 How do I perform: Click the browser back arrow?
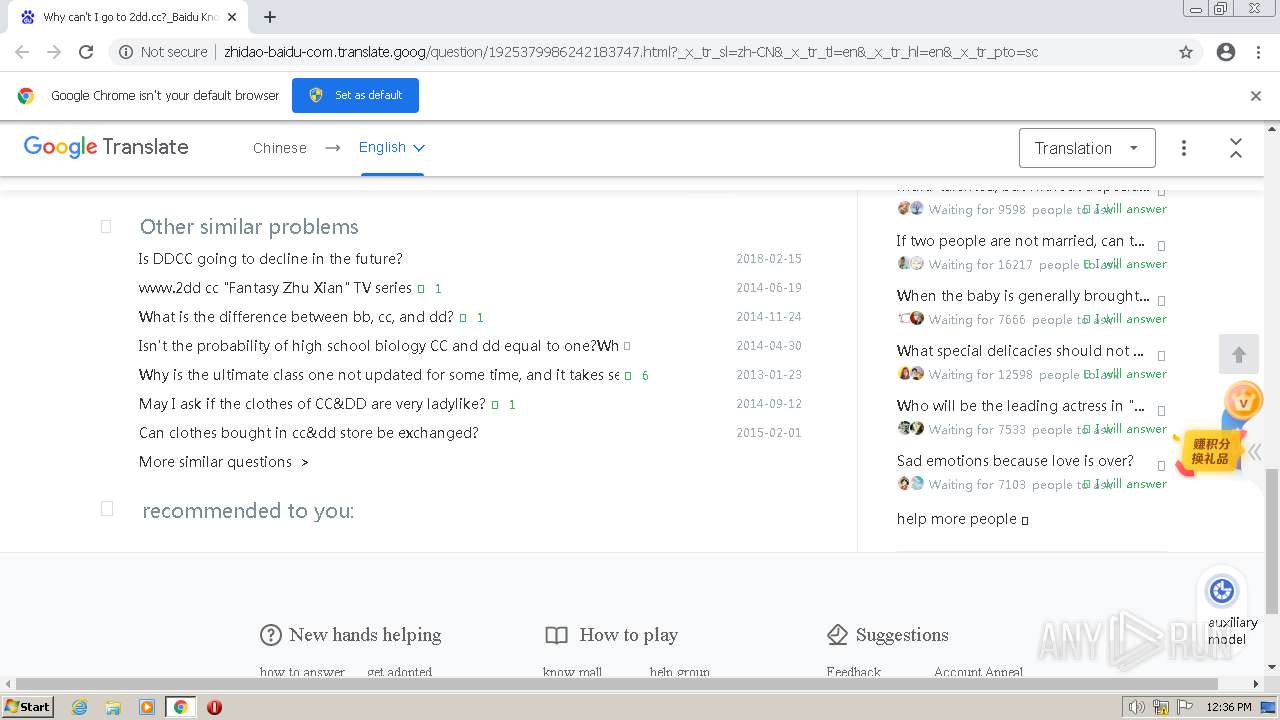22,52
